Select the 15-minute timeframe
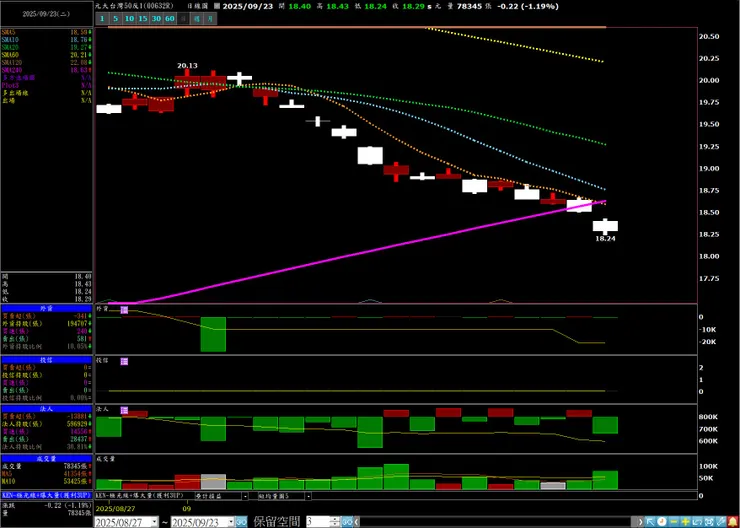This screenshot has height=528, width=740. 143,19
